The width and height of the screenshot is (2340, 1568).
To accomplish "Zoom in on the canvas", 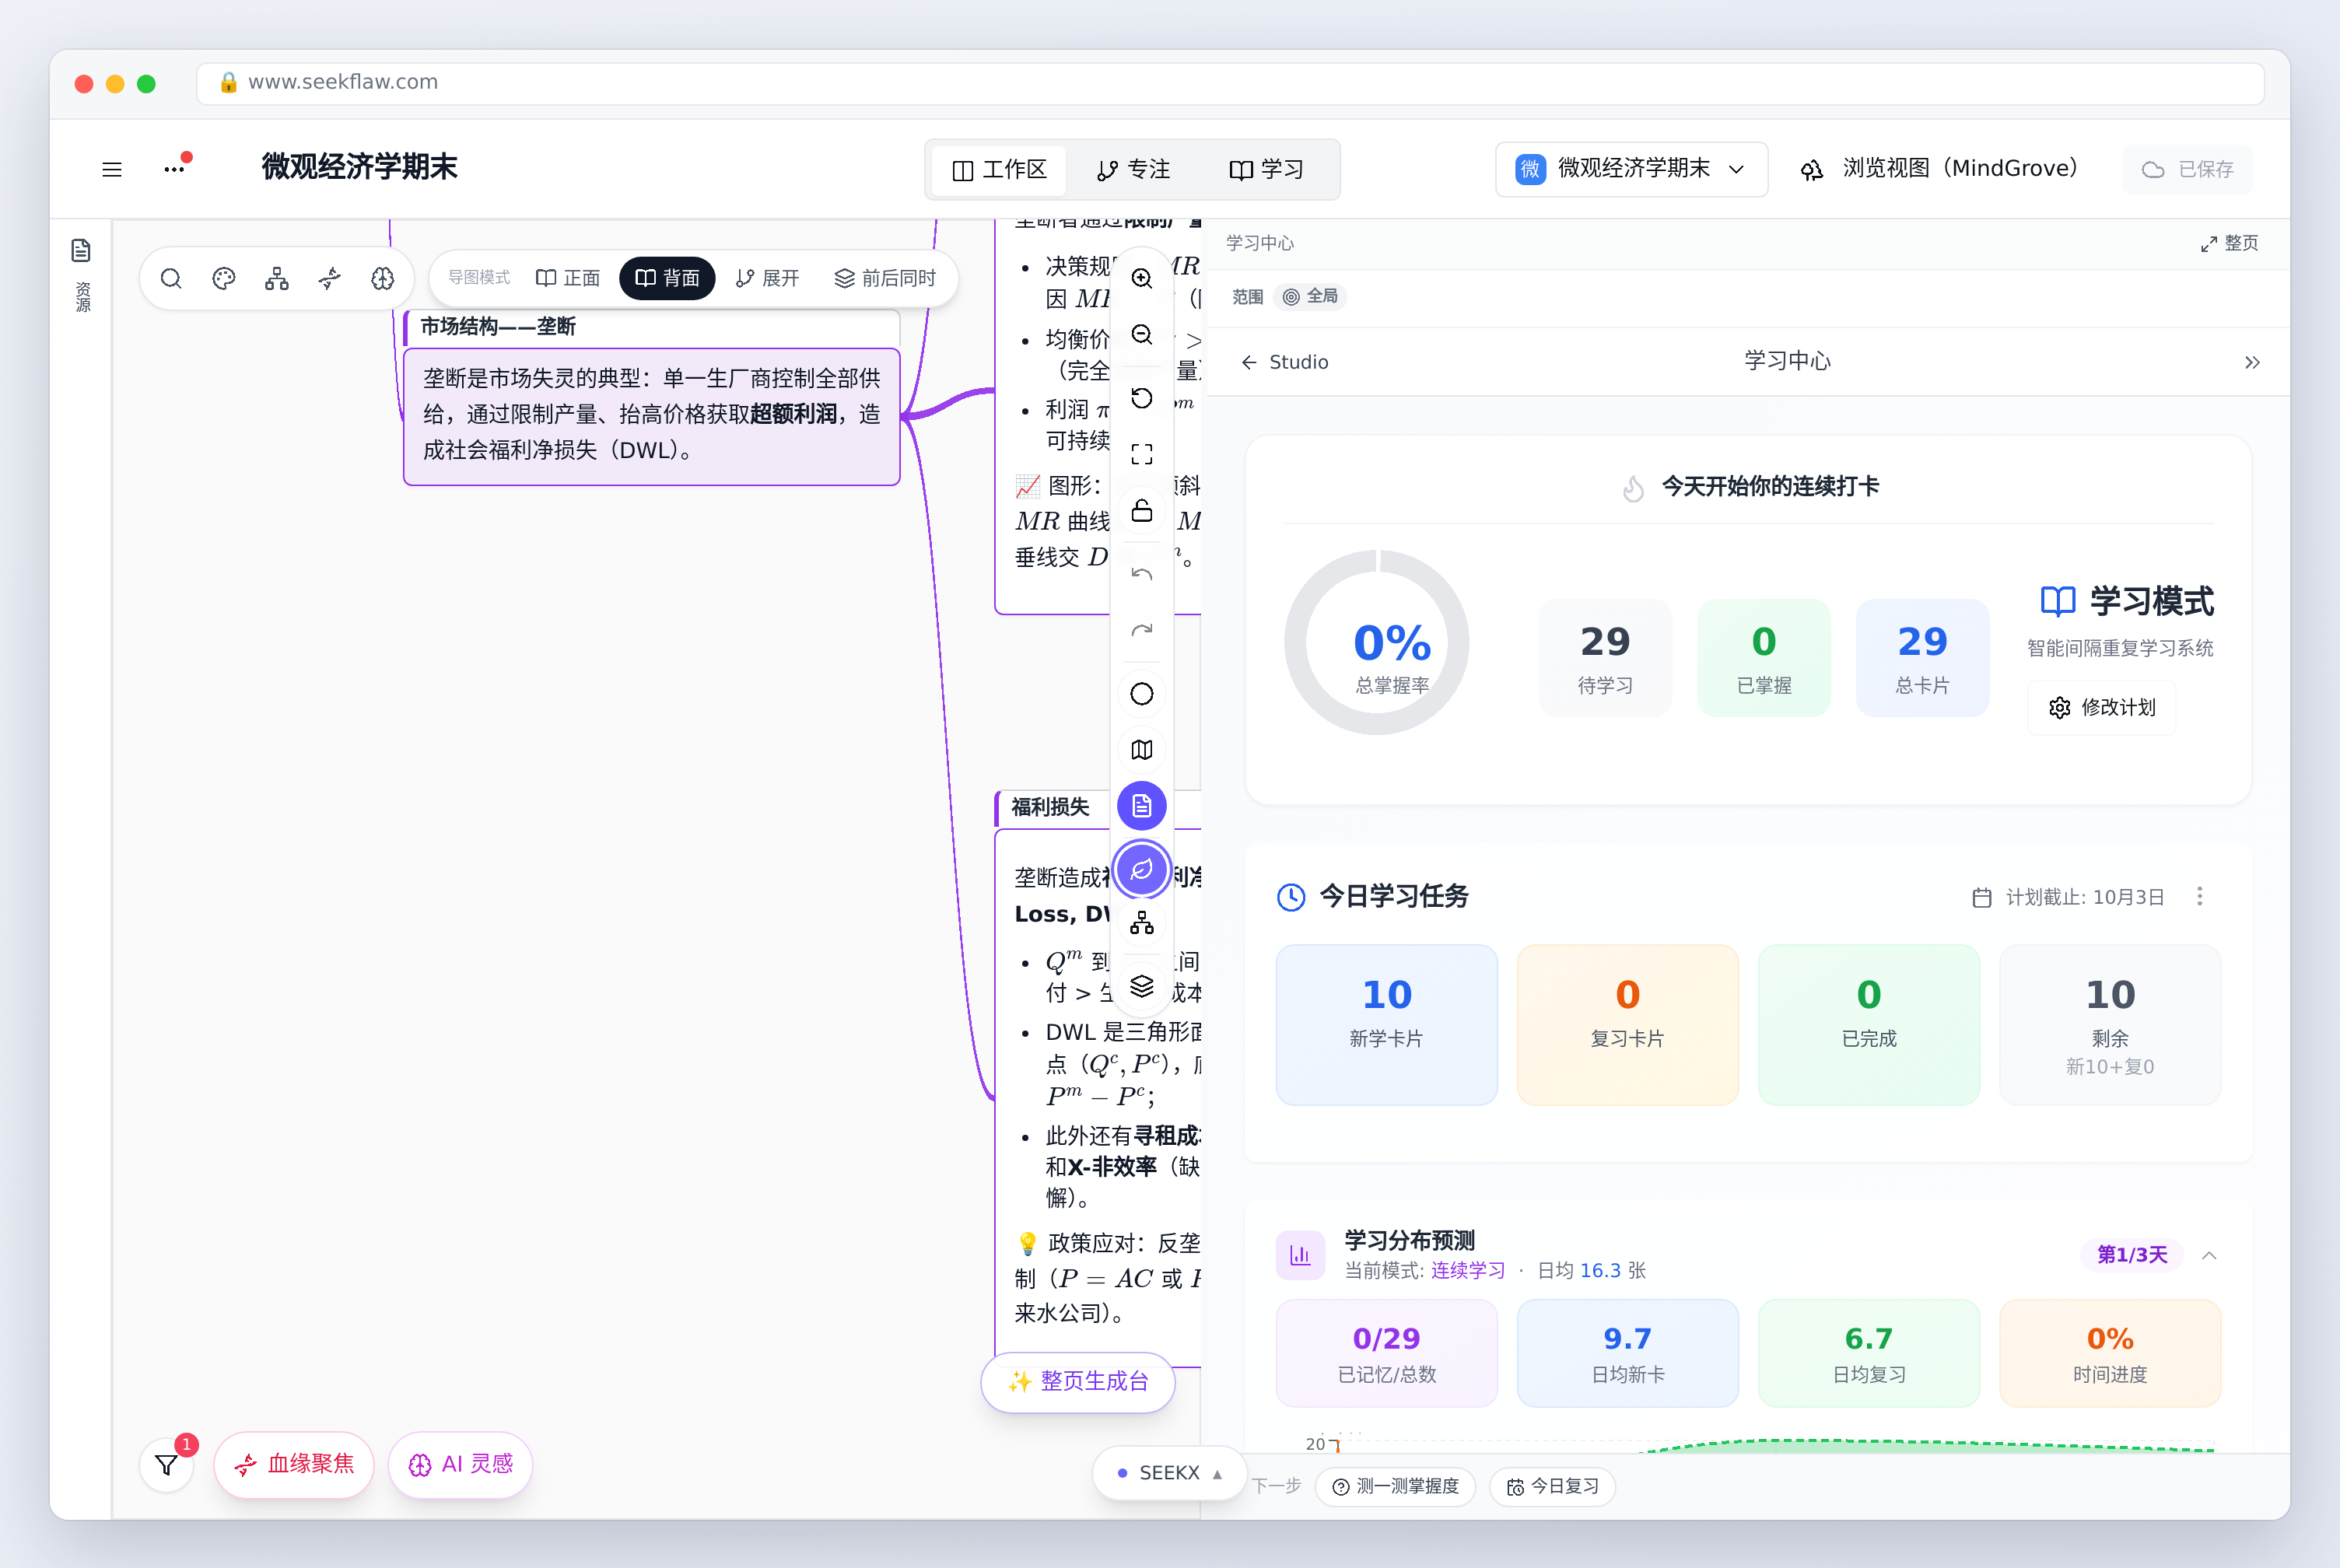I will 1142,278.
